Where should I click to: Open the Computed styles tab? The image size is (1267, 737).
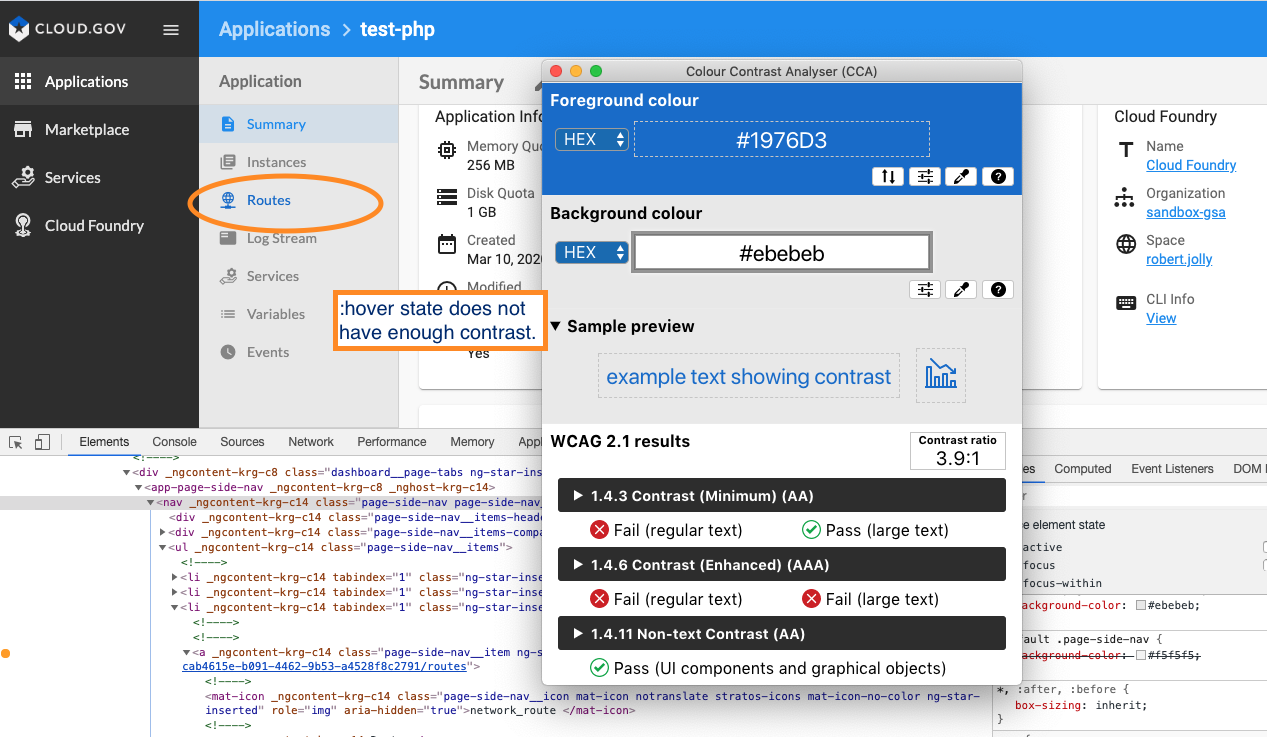click(x=1083, y=469)
